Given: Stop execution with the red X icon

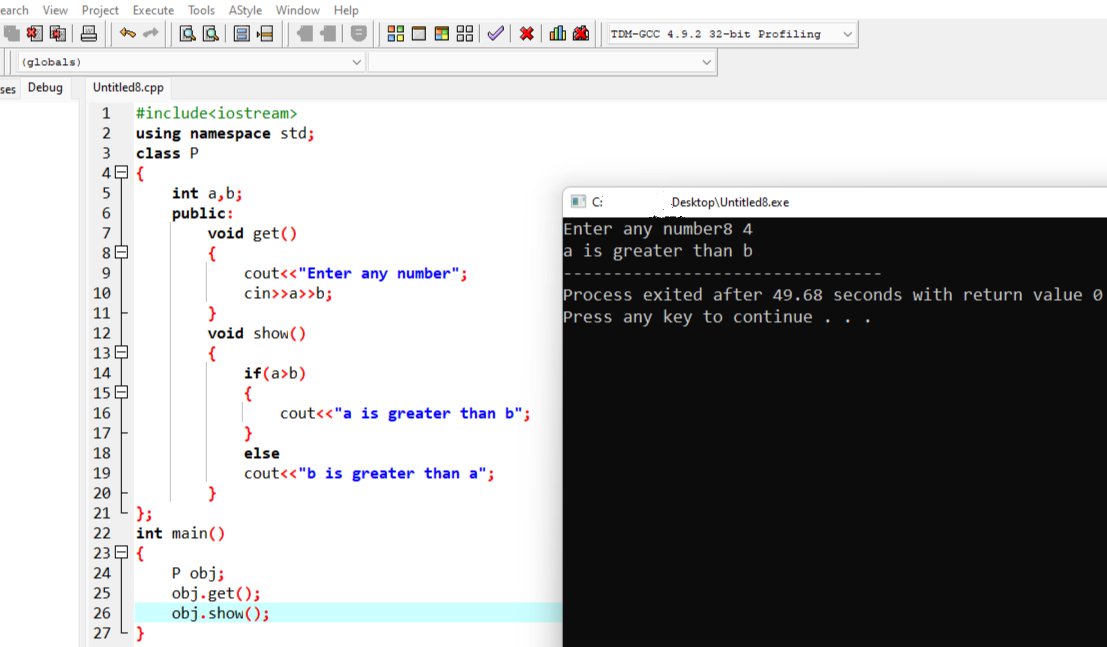Looking at the screenshot, I should coord(527,33).
